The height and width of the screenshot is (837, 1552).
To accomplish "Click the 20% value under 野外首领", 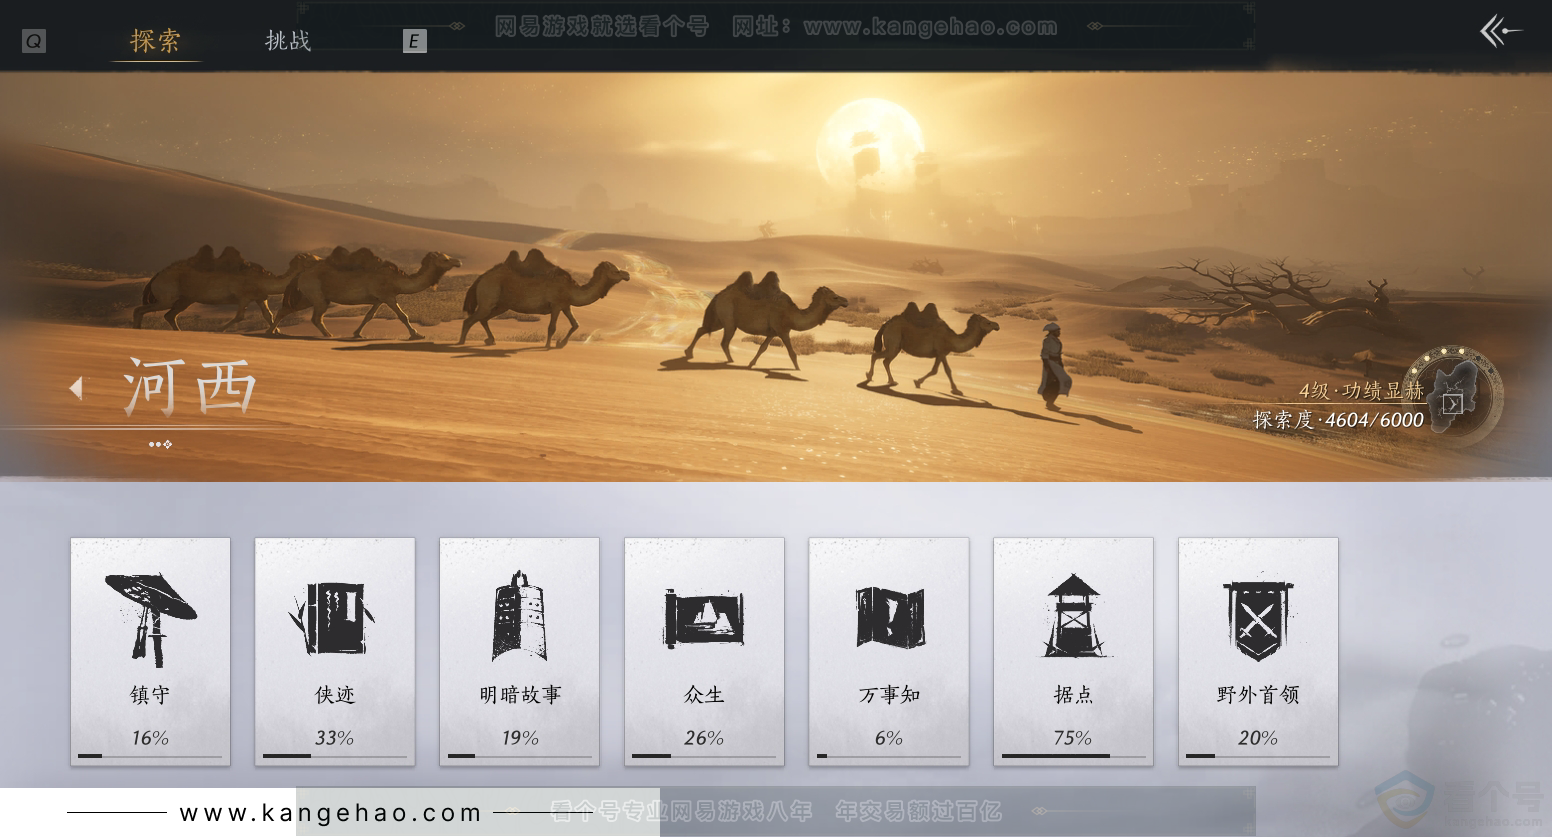I will pyautogui.click(x=1258, y=738).
